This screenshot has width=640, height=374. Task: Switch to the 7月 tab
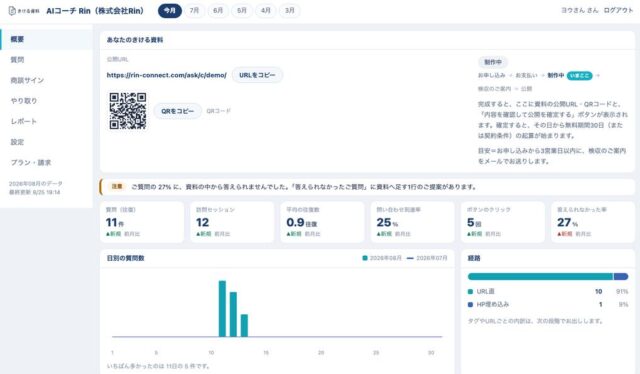point(194,11)
